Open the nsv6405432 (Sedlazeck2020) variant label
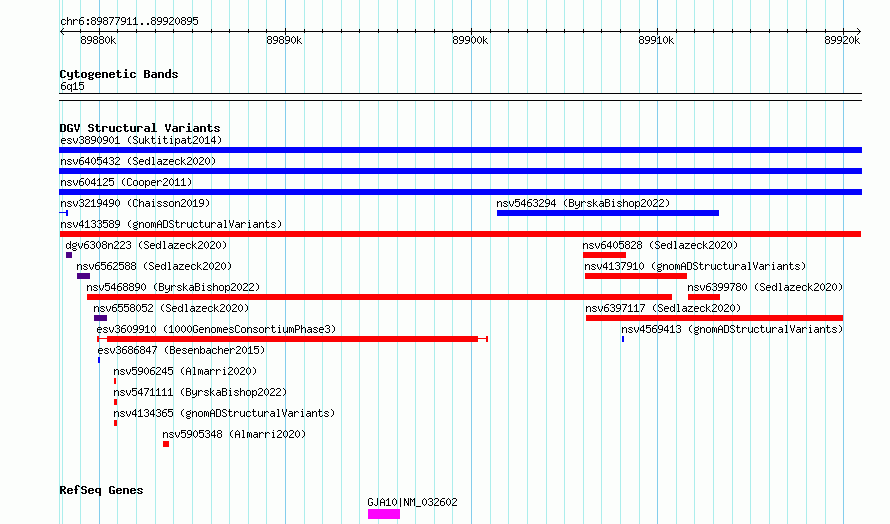The image size is (890, 524). coord(138,161)
